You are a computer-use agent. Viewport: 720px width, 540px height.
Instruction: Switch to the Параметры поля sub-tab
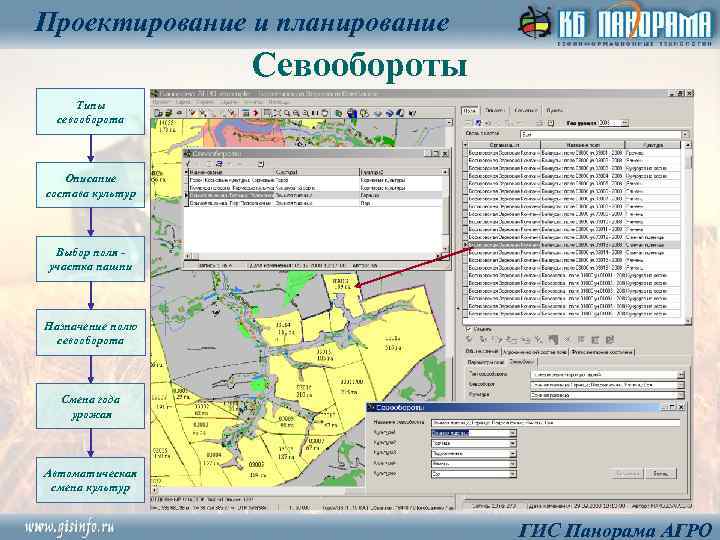tap(486, 362)
